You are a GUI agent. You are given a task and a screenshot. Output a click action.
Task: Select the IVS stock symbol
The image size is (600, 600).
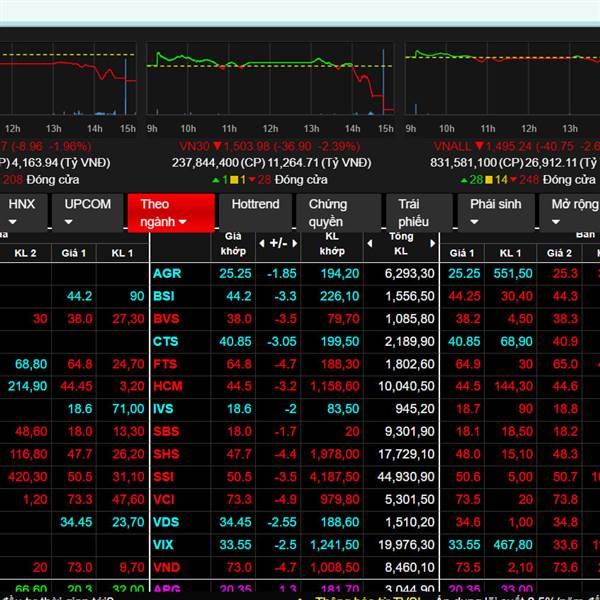click(163, 409)
